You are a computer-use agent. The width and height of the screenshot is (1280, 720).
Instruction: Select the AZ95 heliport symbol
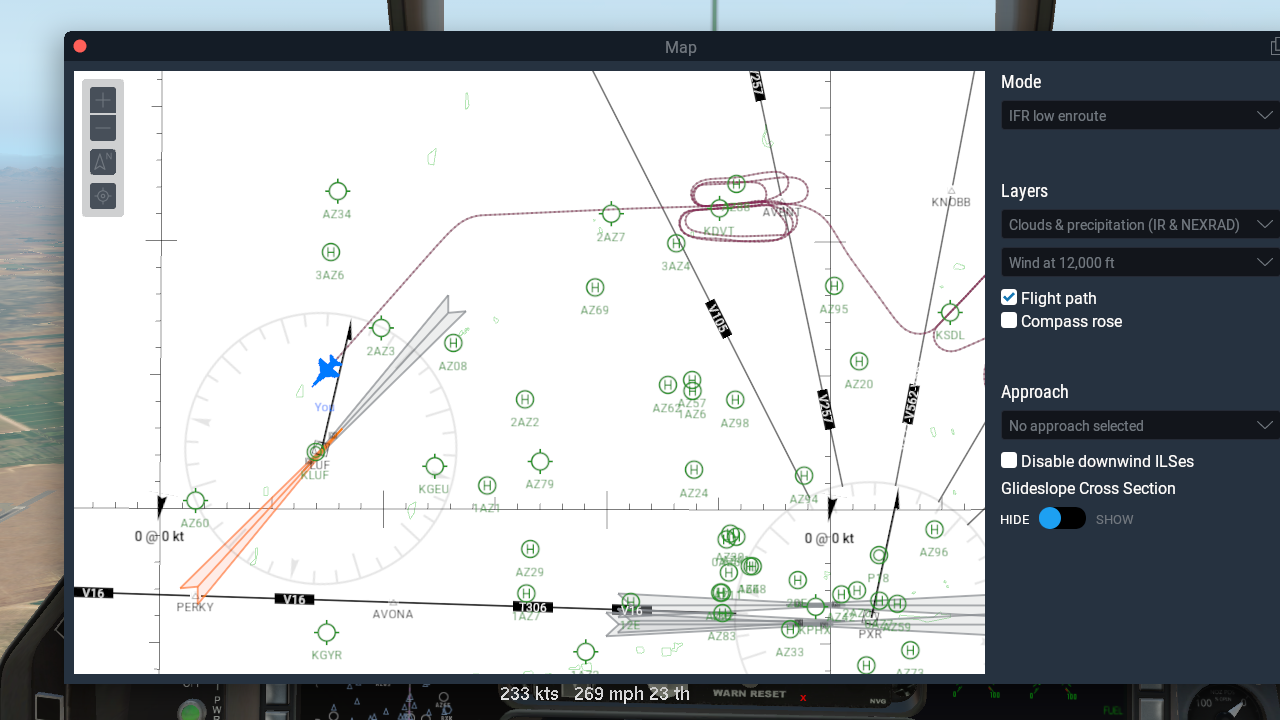(x=834, y=286)
